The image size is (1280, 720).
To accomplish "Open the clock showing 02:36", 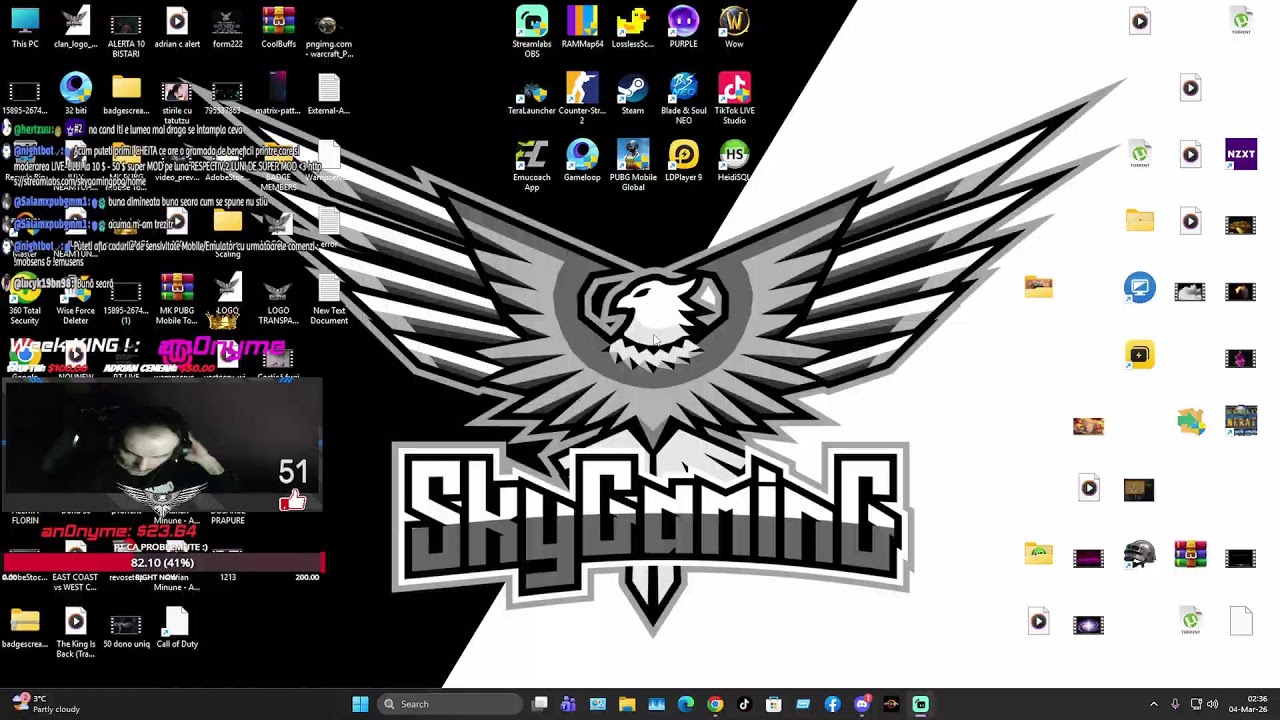I will [1248, 704].
